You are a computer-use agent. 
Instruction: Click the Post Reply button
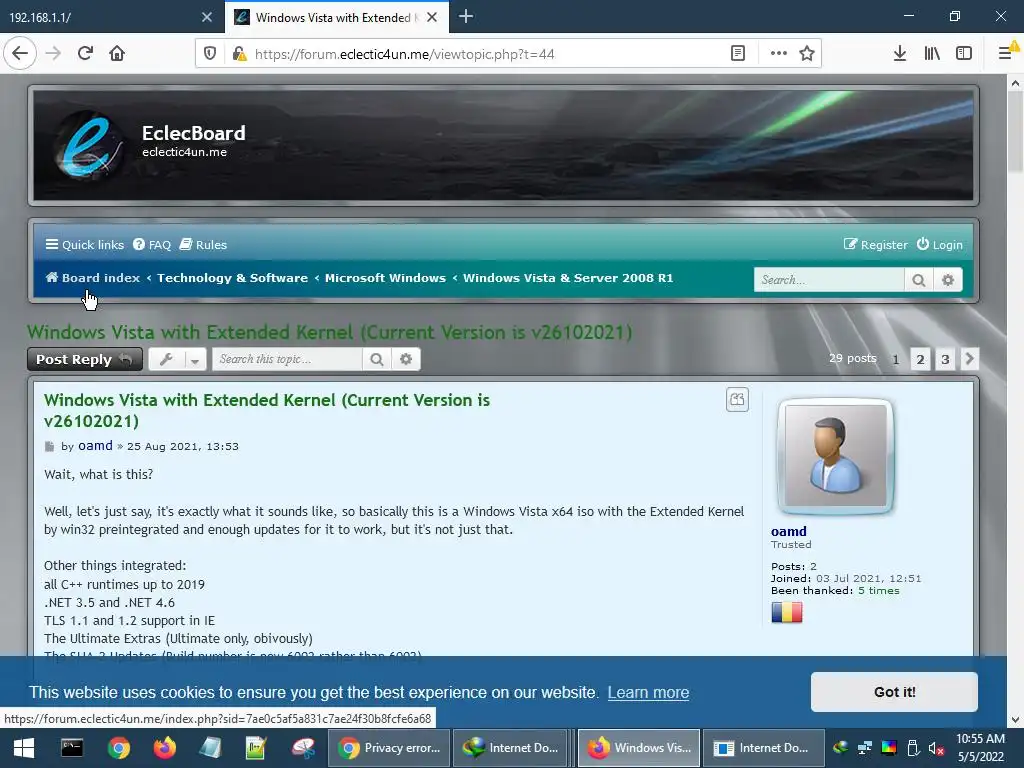(85, 359)
